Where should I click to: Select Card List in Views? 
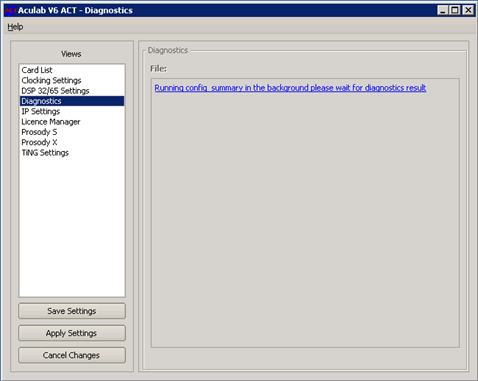click(x=72, y=70)
